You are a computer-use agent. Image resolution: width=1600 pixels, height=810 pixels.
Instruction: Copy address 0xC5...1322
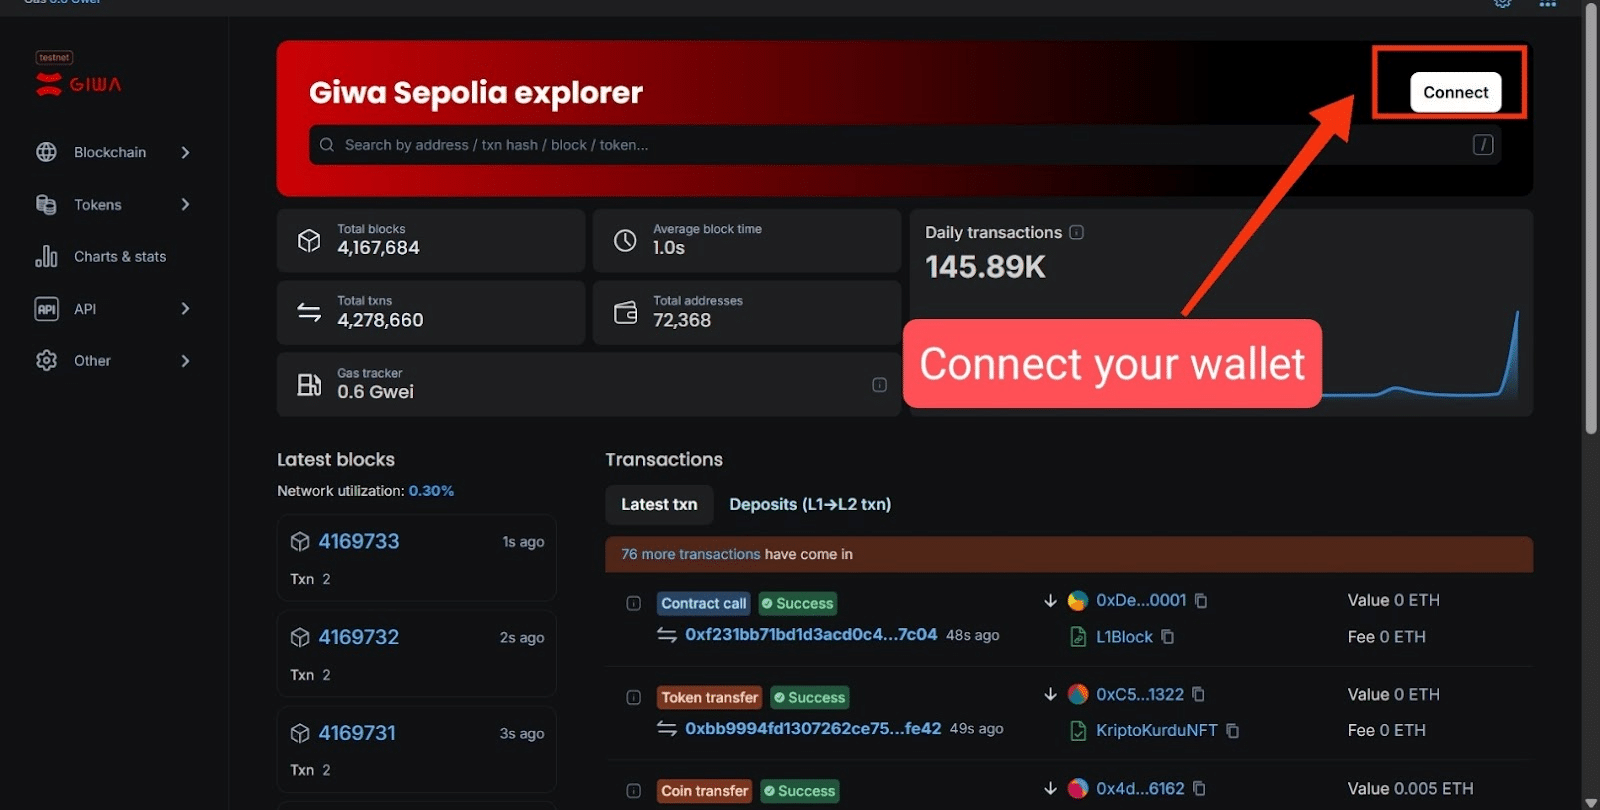pos(1198,694)
